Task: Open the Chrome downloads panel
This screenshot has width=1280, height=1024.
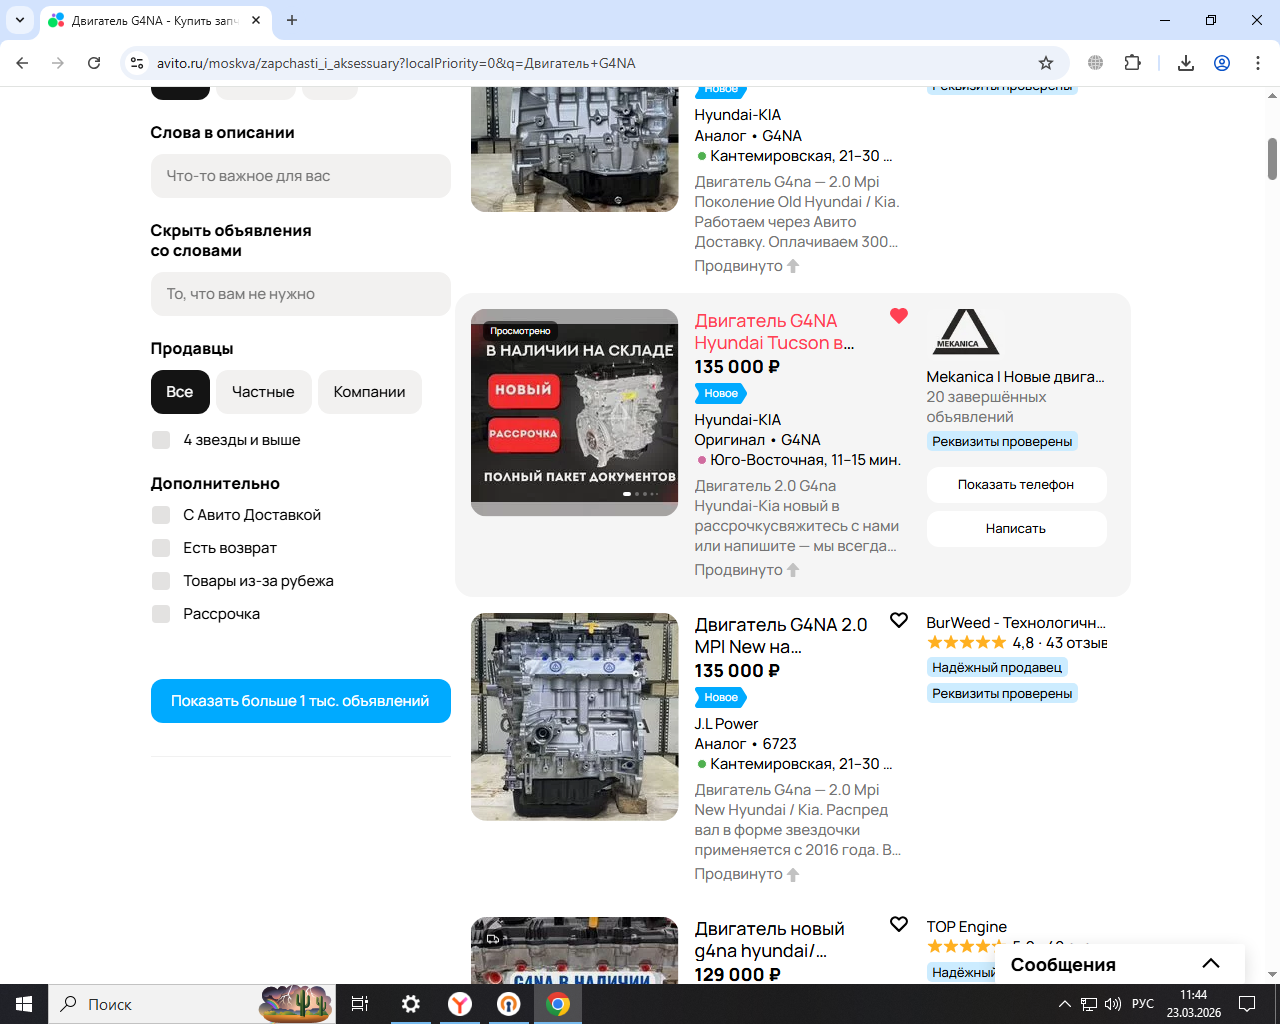Action: tap(1186, 63)
